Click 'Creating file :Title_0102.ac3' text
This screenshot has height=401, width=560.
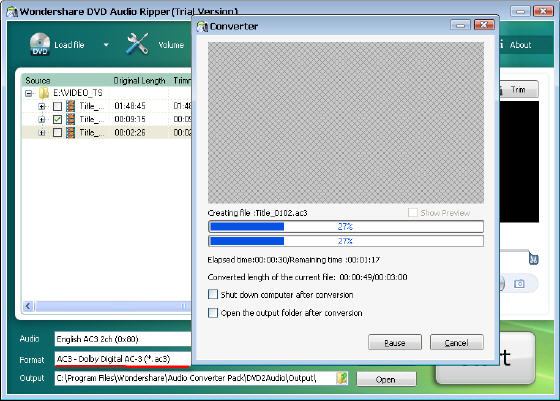pyautogui.click(x=258, y=213)
